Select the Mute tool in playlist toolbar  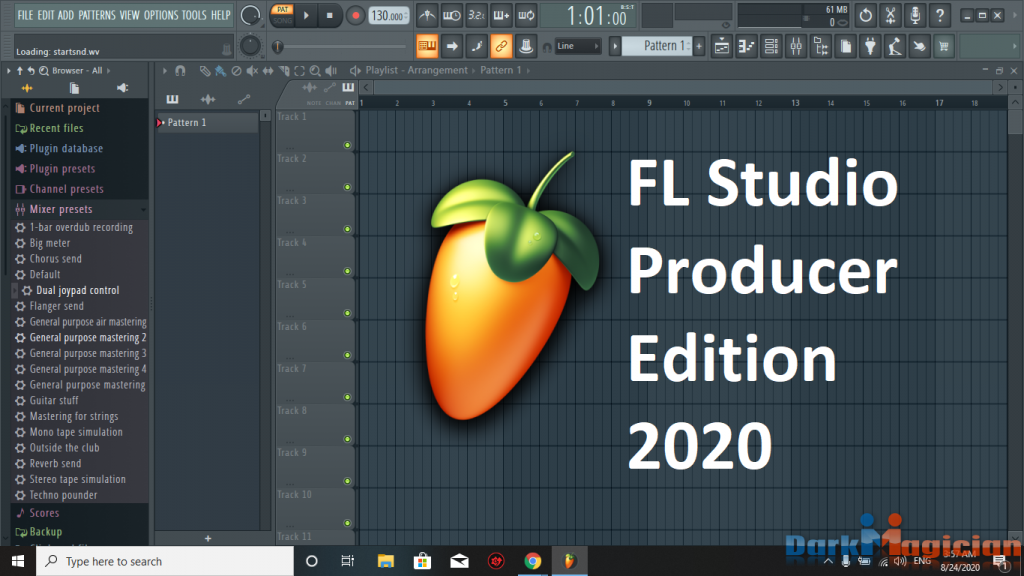point(252,71)
